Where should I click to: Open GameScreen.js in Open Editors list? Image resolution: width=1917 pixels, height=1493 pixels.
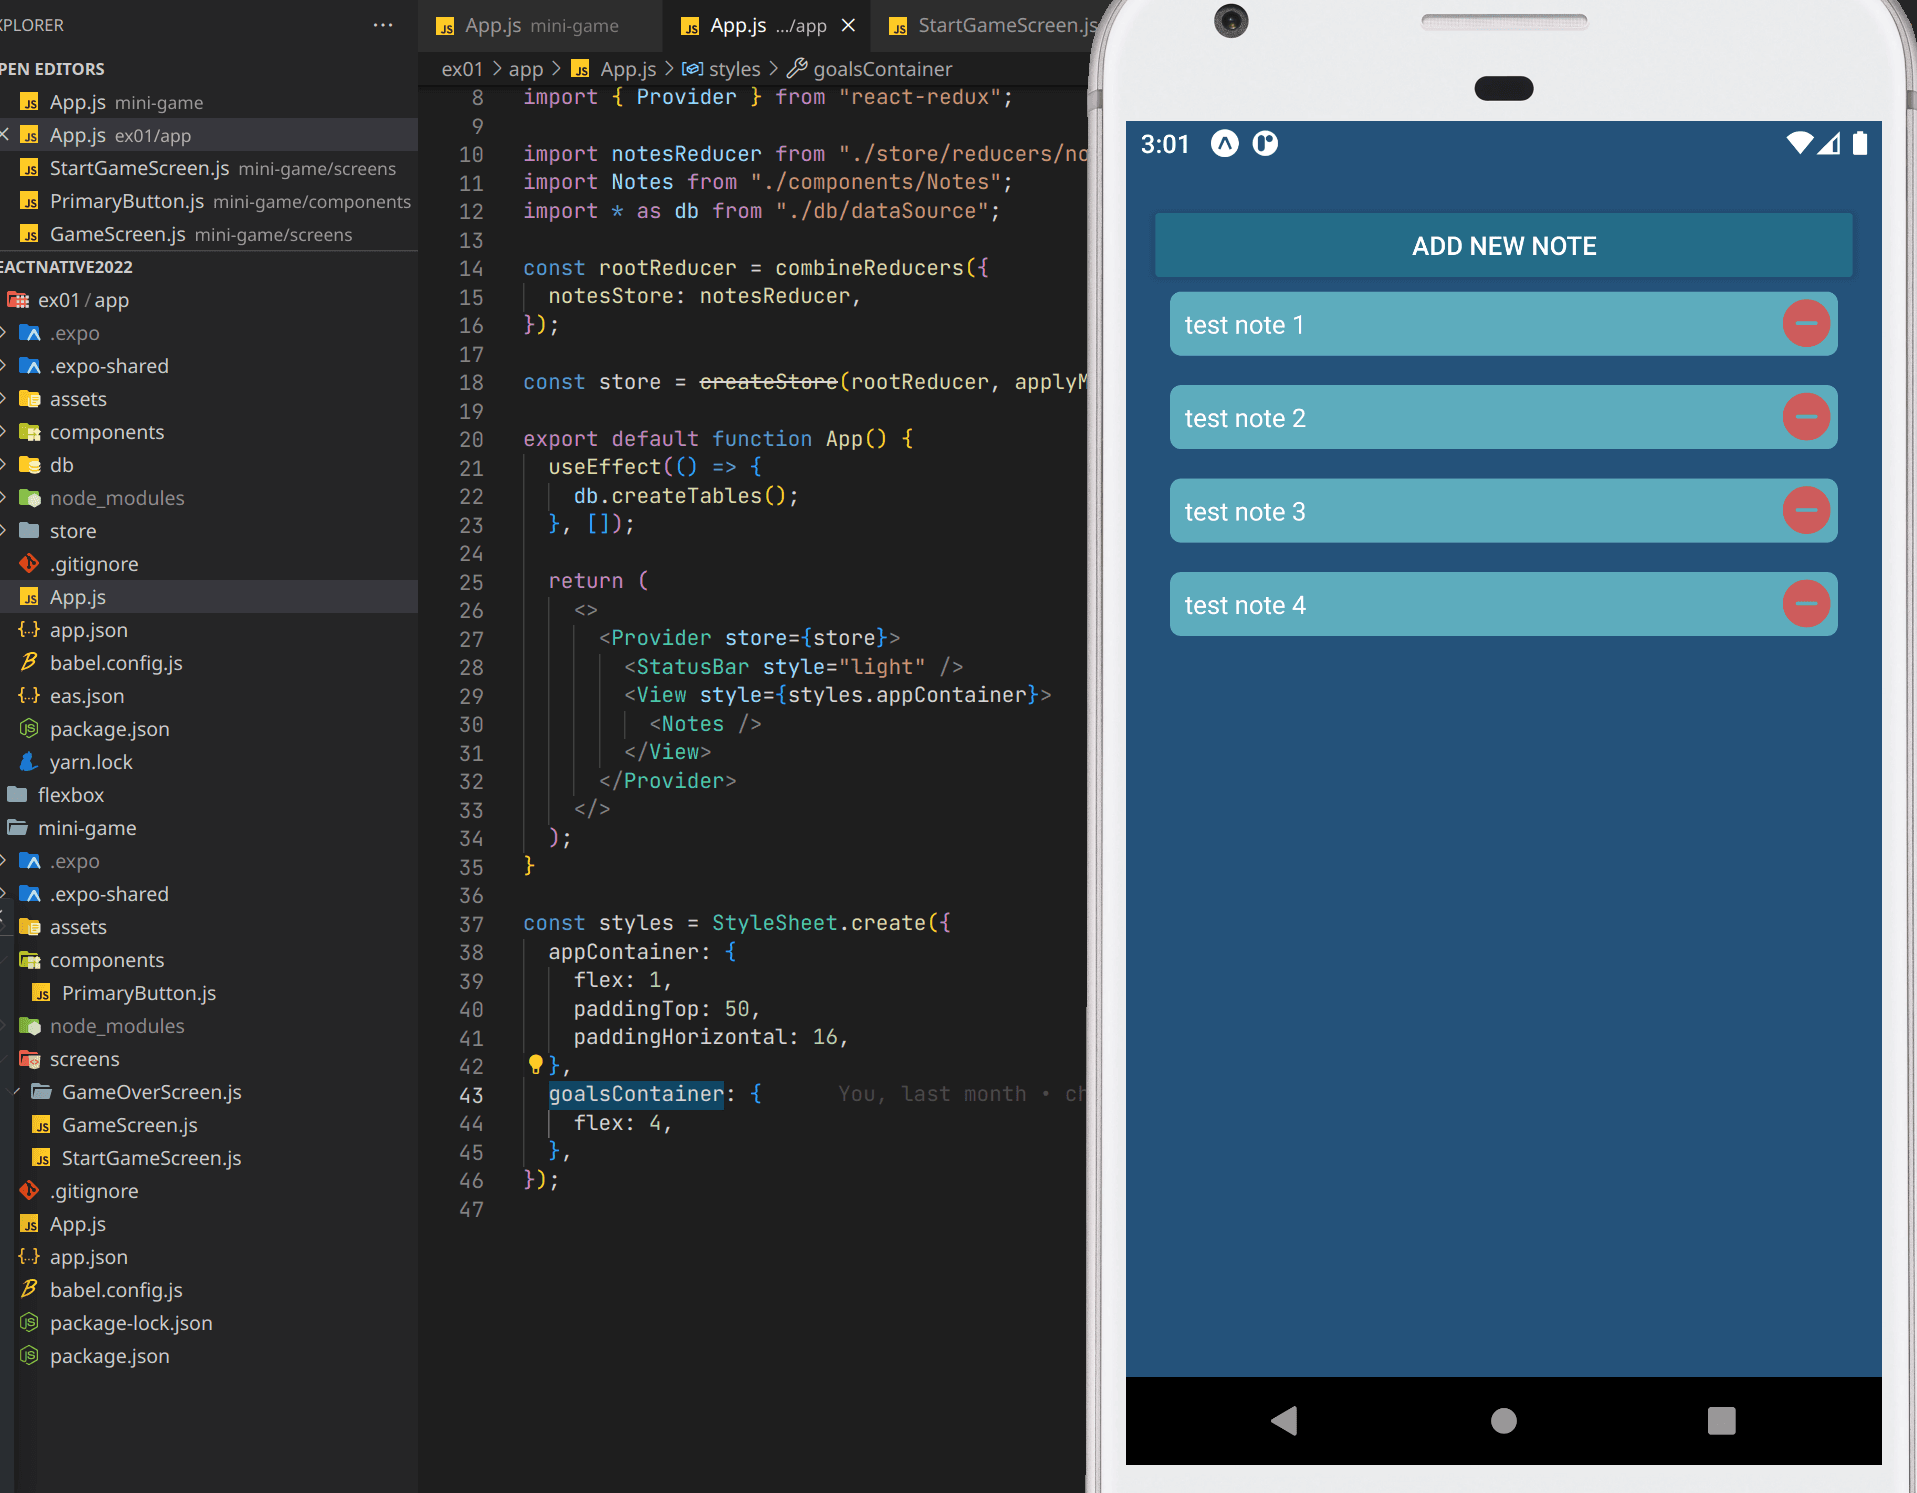tap(209, 234)
